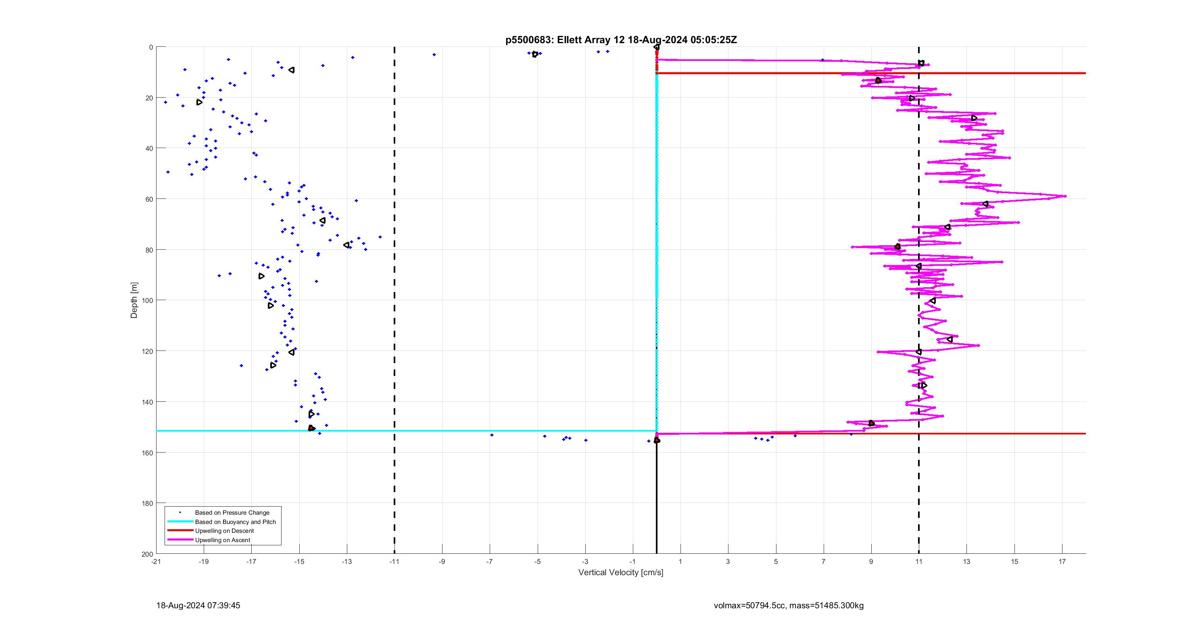This screenshot has width=1200, height=622.
Task: Click x-axis tick label 11
Action: pos(919,562)
